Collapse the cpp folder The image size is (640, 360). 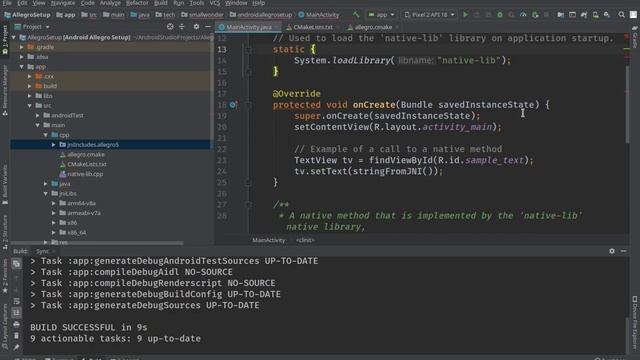click(x=46, y=135)
